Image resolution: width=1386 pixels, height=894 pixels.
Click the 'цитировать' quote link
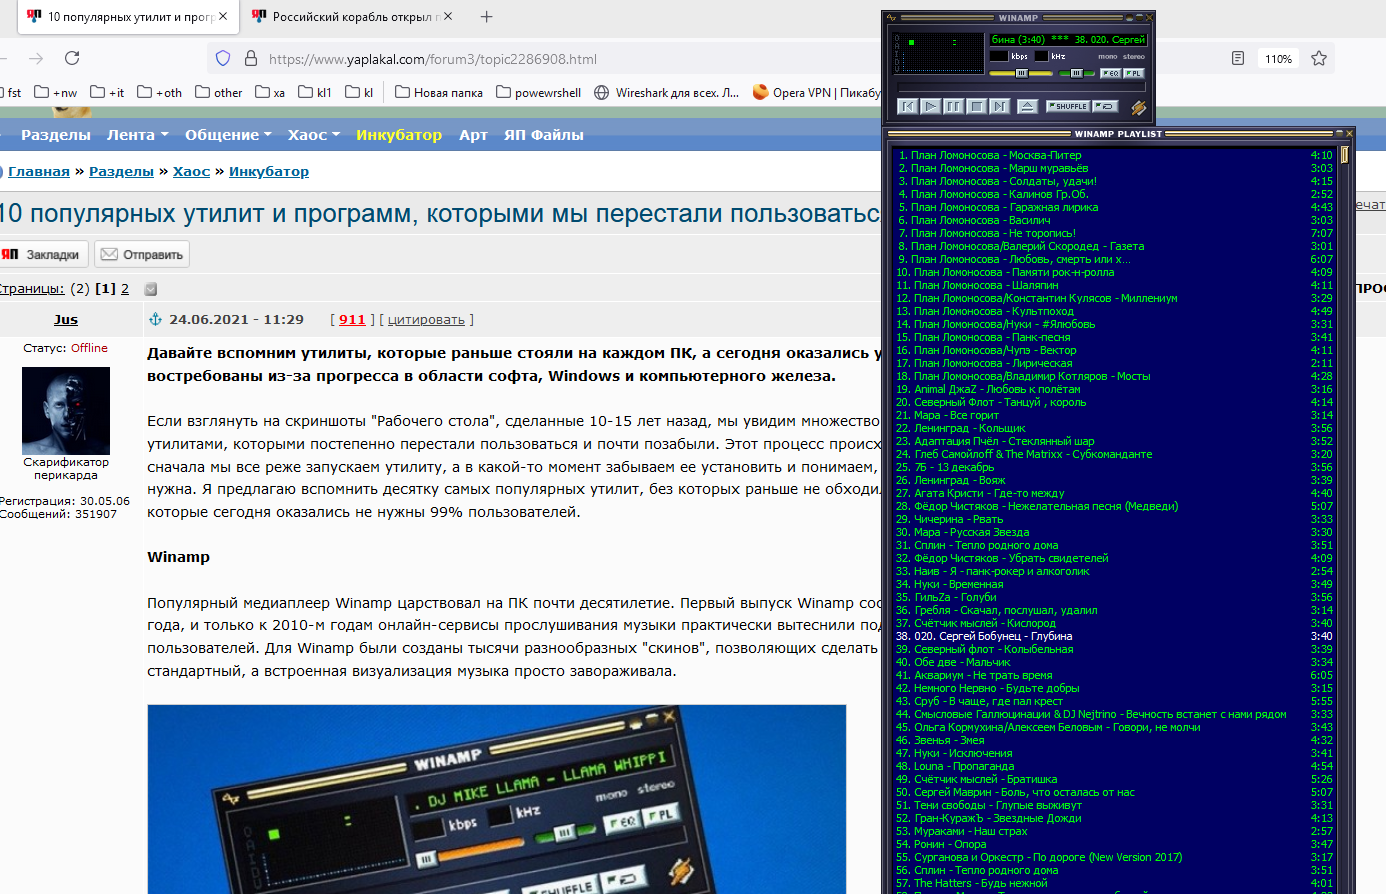[x=426, y=319]
